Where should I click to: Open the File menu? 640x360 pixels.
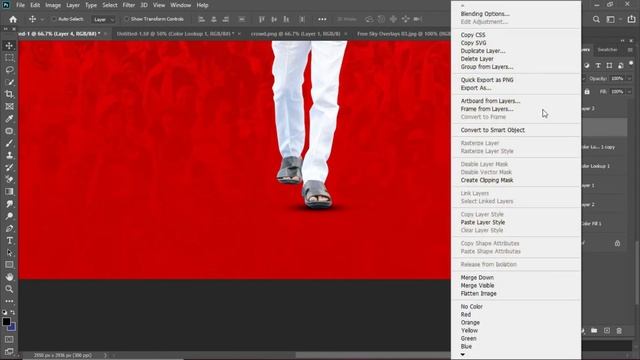[20, 5]
